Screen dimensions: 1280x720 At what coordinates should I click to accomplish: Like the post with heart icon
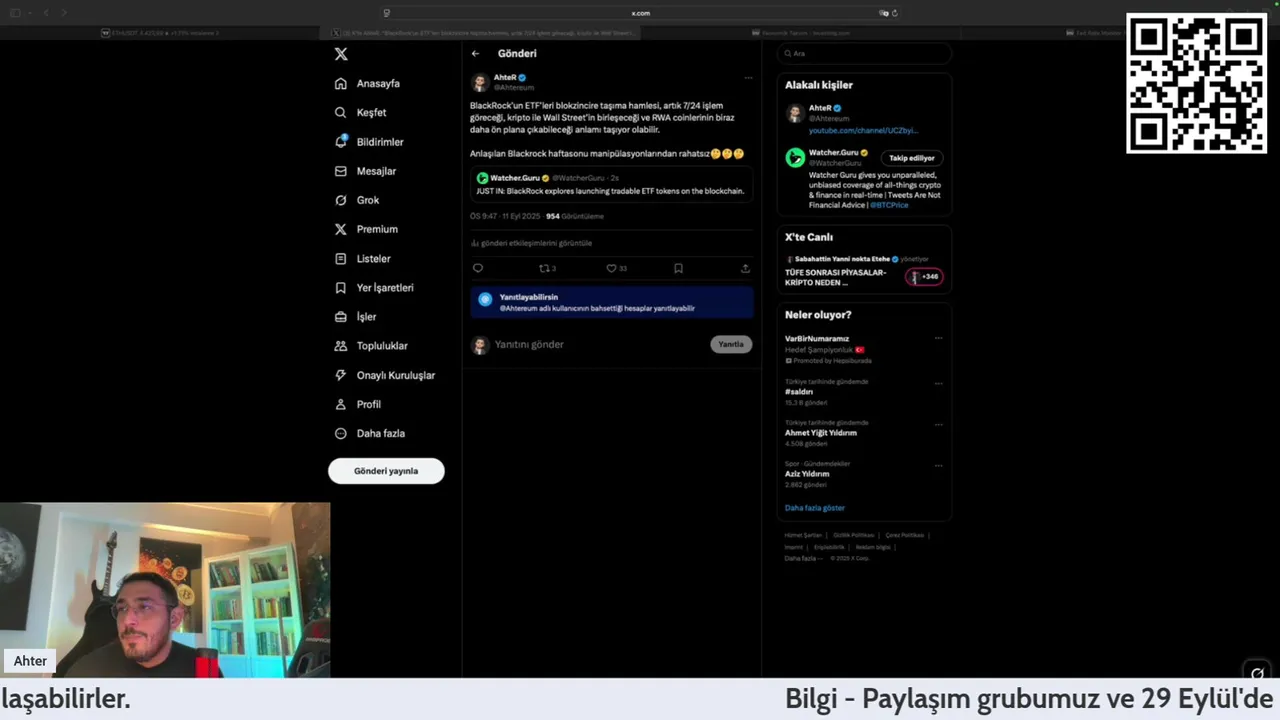pos(611,268)
